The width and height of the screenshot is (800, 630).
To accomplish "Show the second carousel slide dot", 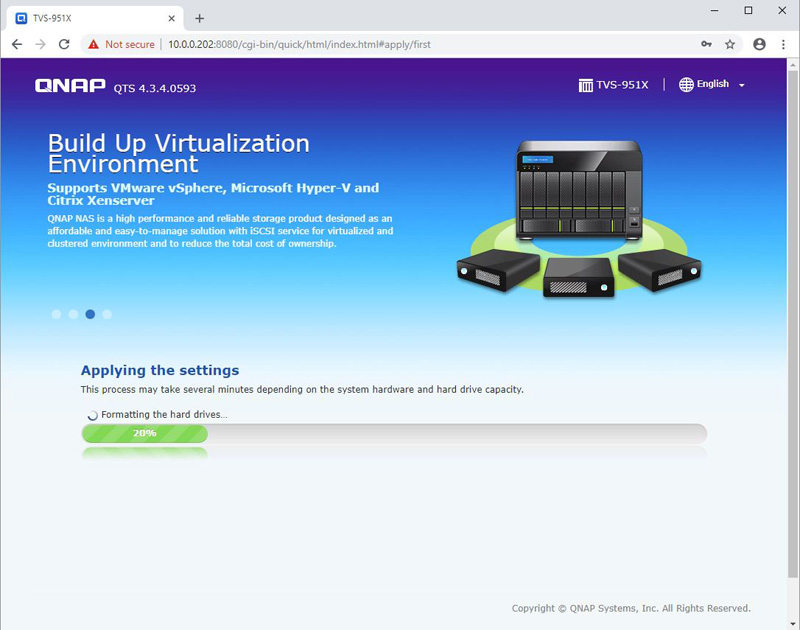I will click(x=73, y=314).
